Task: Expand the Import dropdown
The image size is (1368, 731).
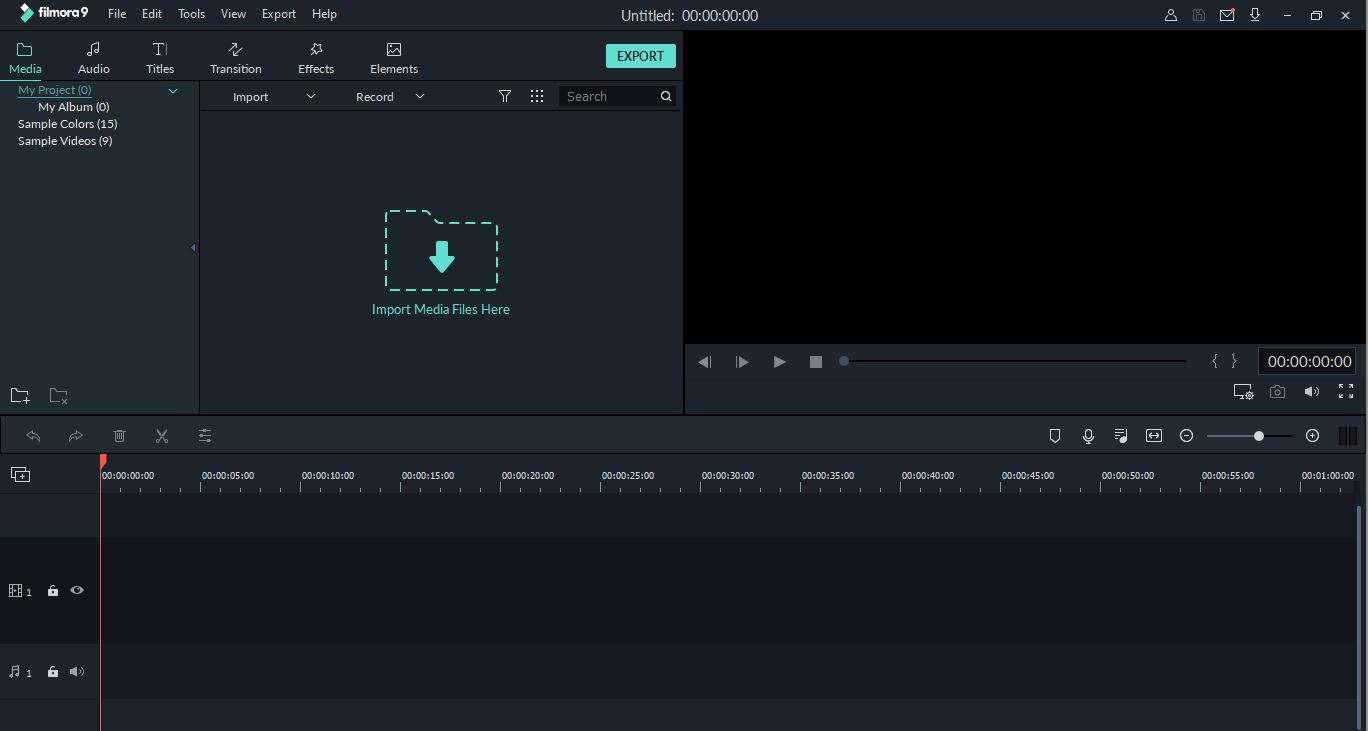Action: 310,96
